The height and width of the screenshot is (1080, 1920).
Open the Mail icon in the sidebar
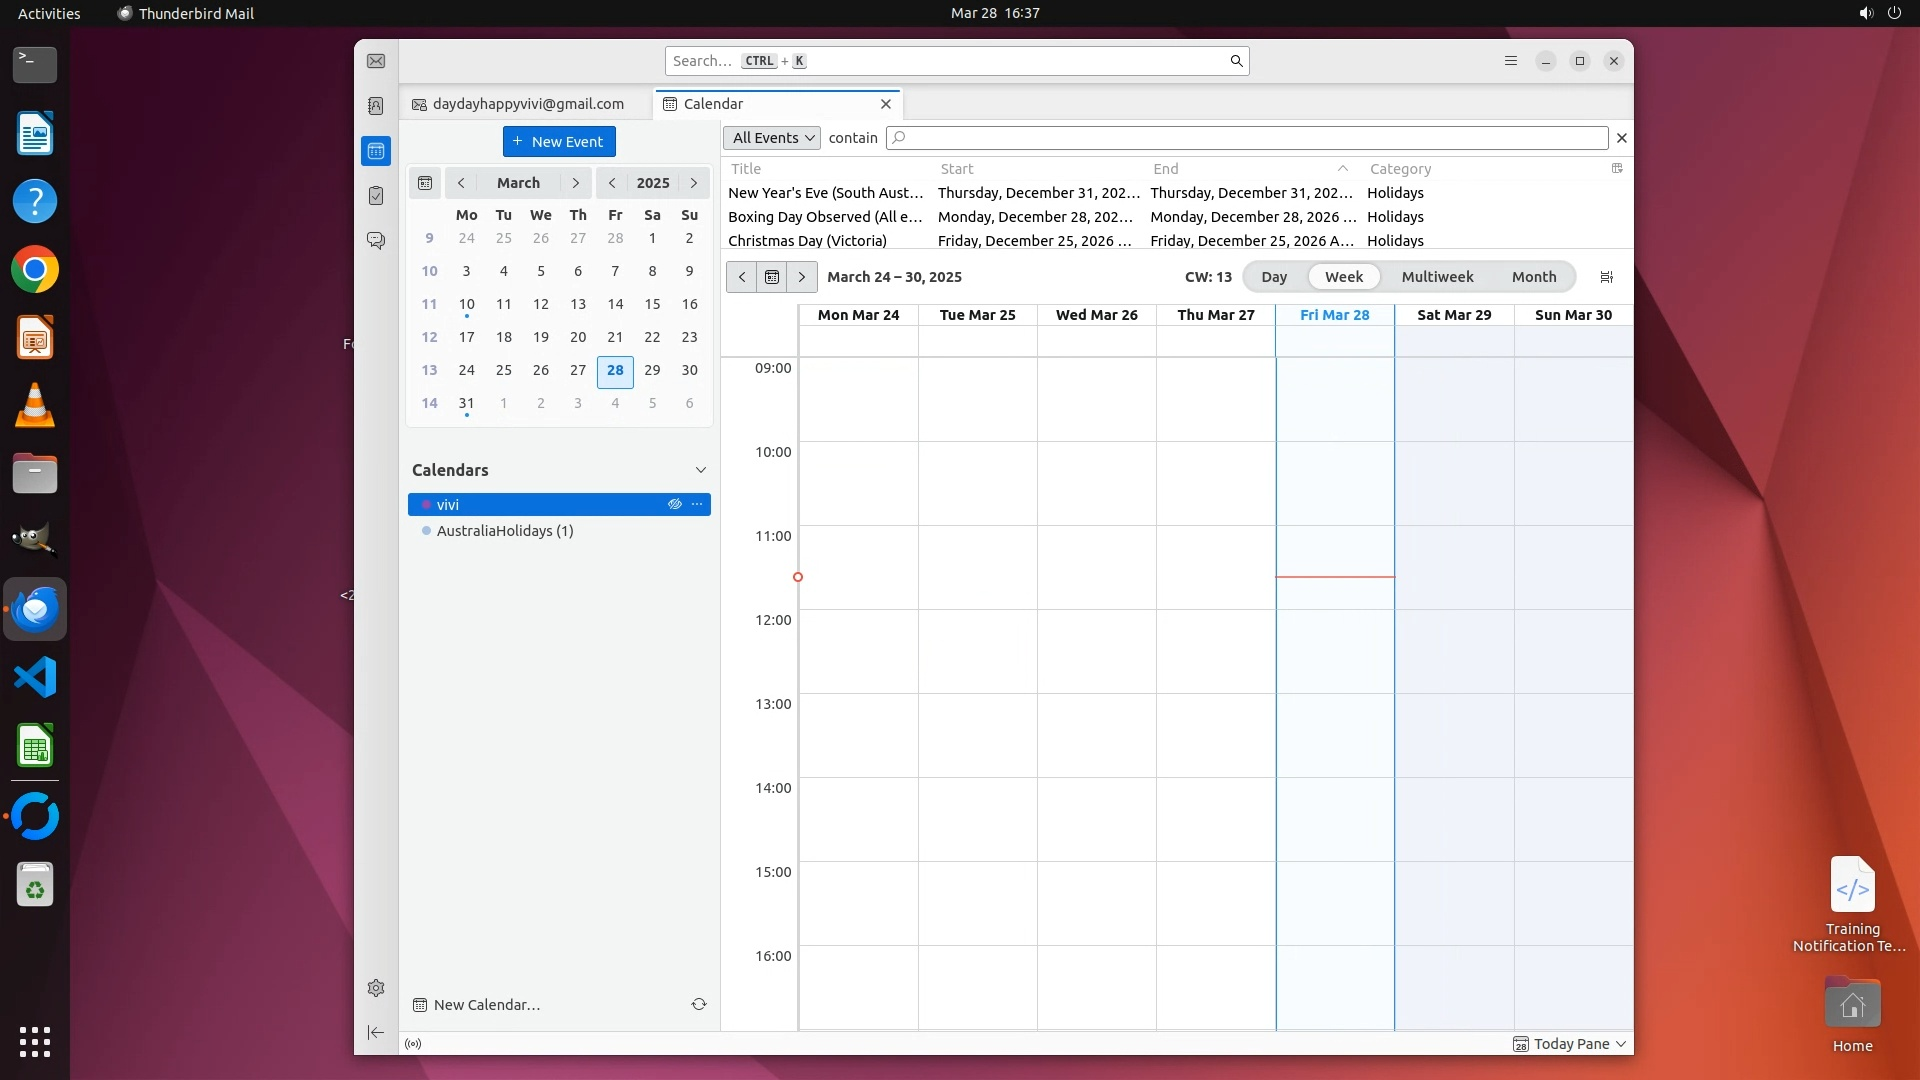tap(376, 61)
